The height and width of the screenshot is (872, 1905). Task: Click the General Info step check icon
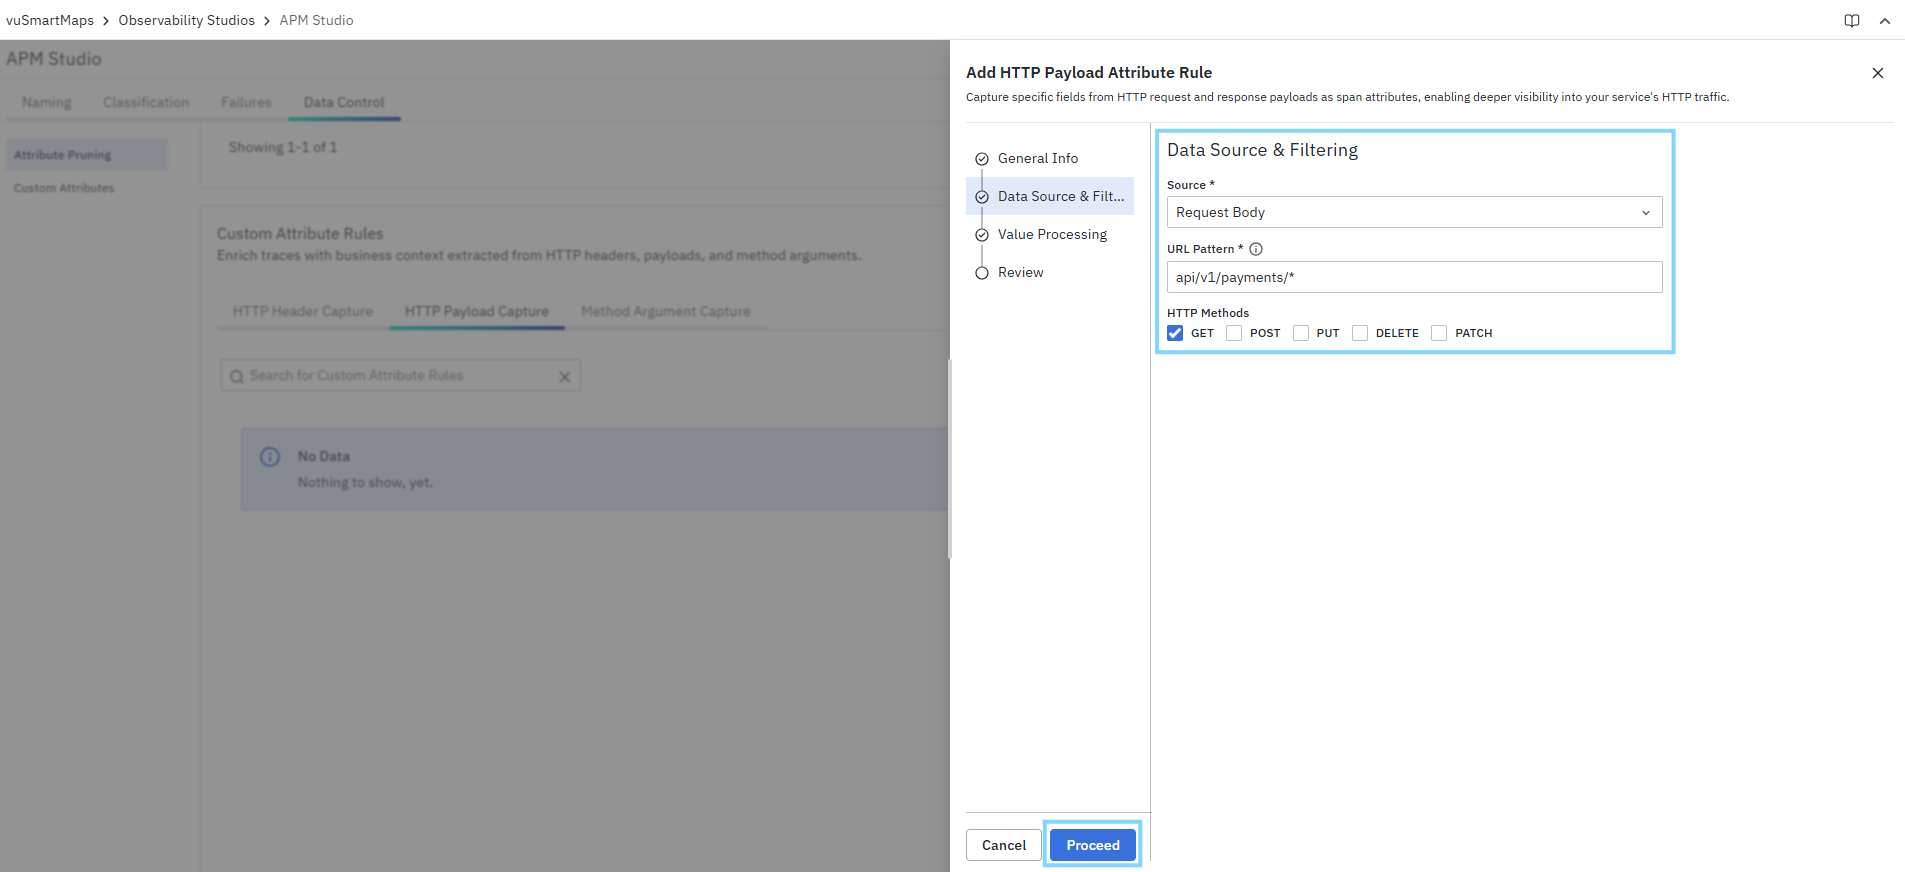pos(982,159)
